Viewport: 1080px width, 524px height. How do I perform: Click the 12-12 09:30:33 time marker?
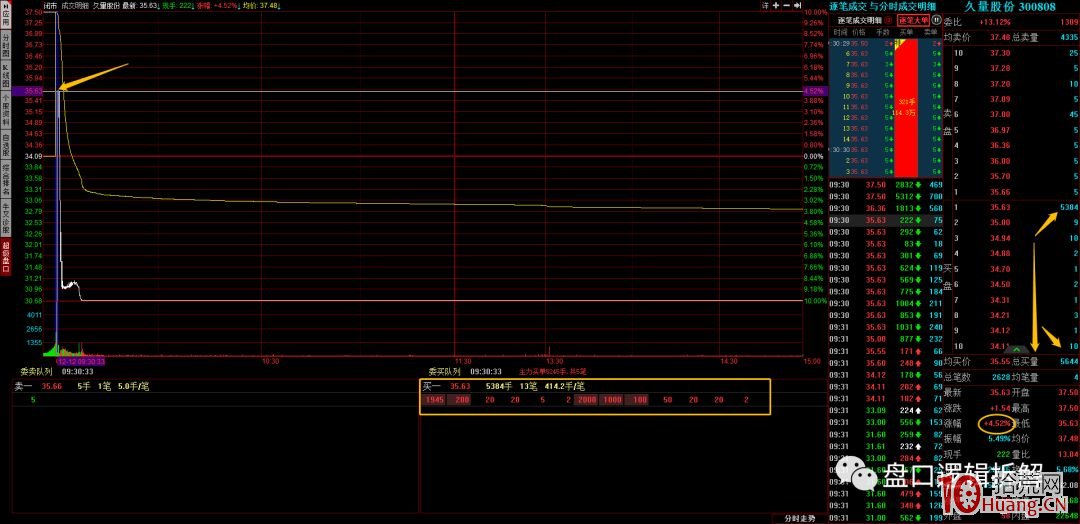[x=81, y=360]
